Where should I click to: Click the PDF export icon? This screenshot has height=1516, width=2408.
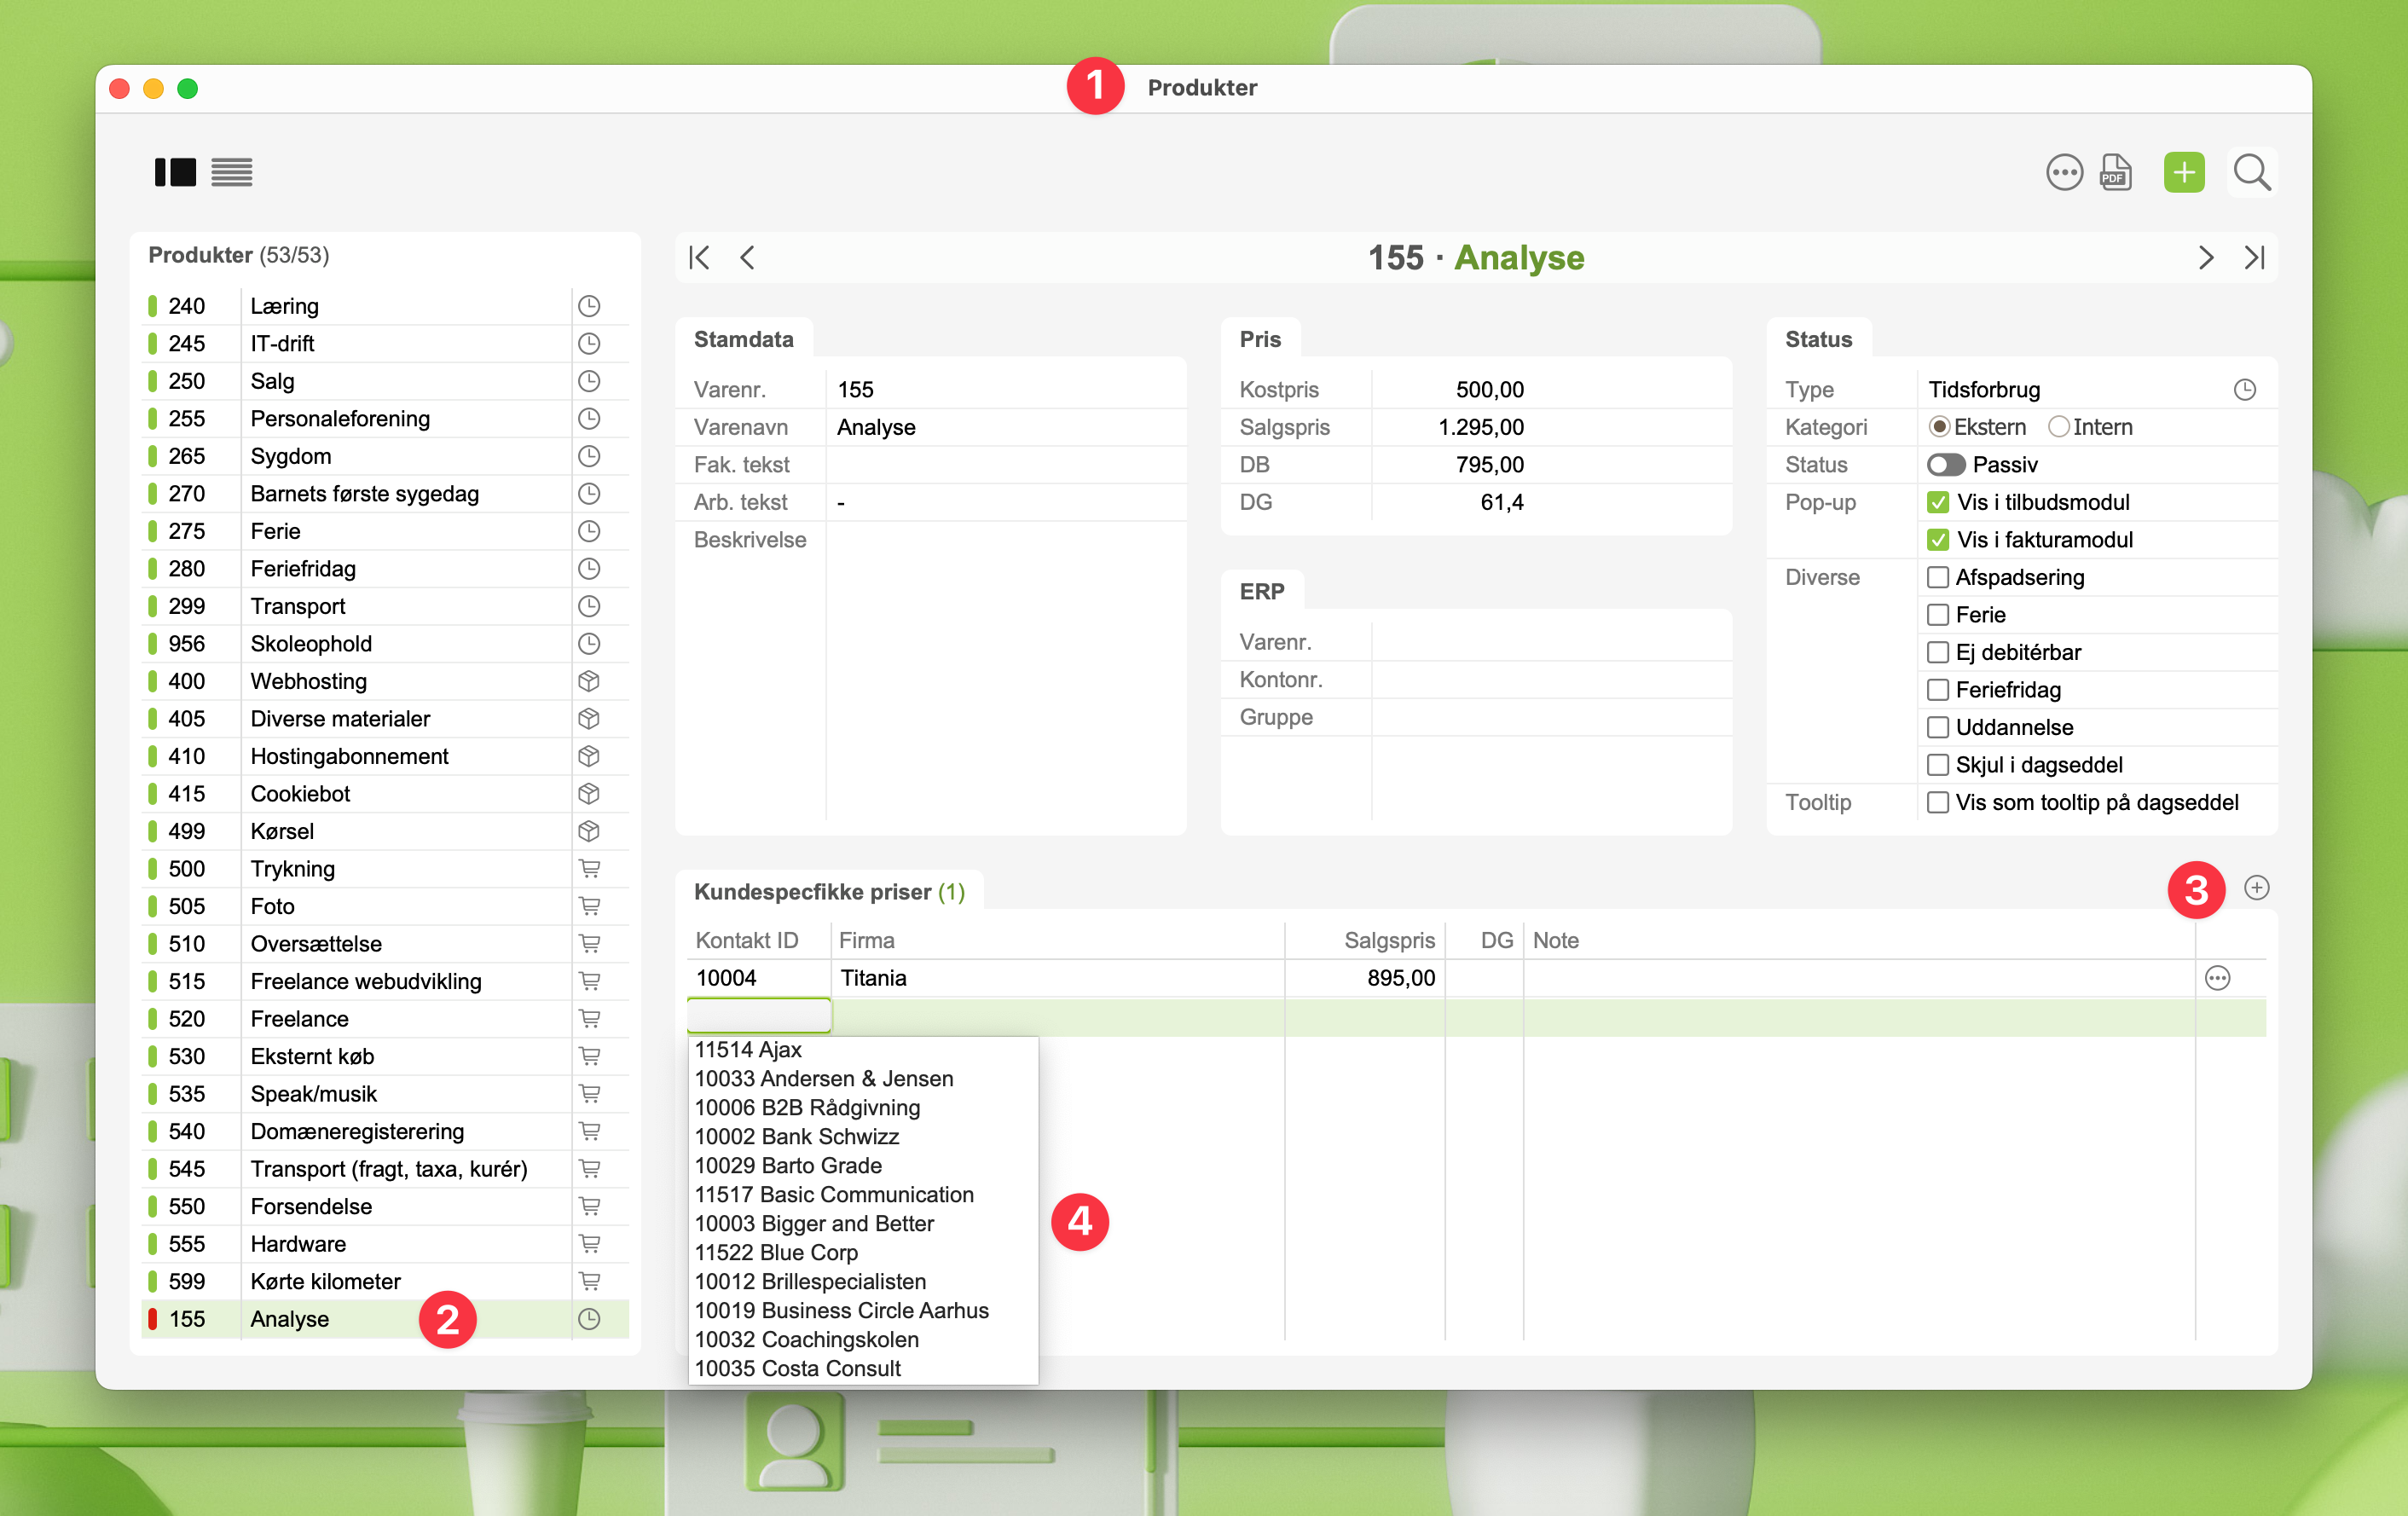[x=2115, y=173]
